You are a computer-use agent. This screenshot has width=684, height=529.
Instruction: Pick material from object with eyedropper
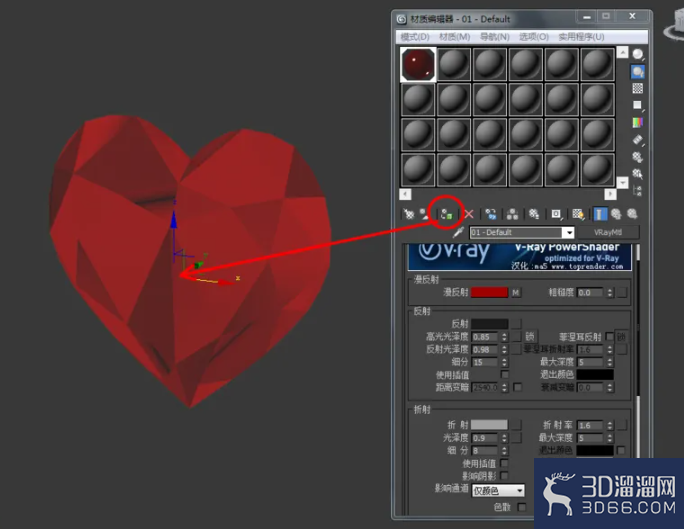pos(458,232)
